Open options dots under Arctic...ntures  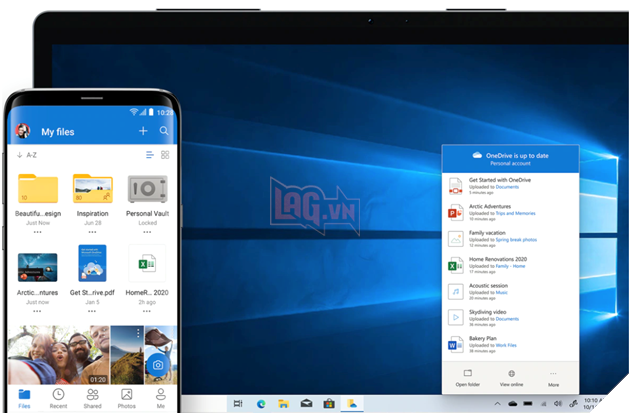click(37, 311)
